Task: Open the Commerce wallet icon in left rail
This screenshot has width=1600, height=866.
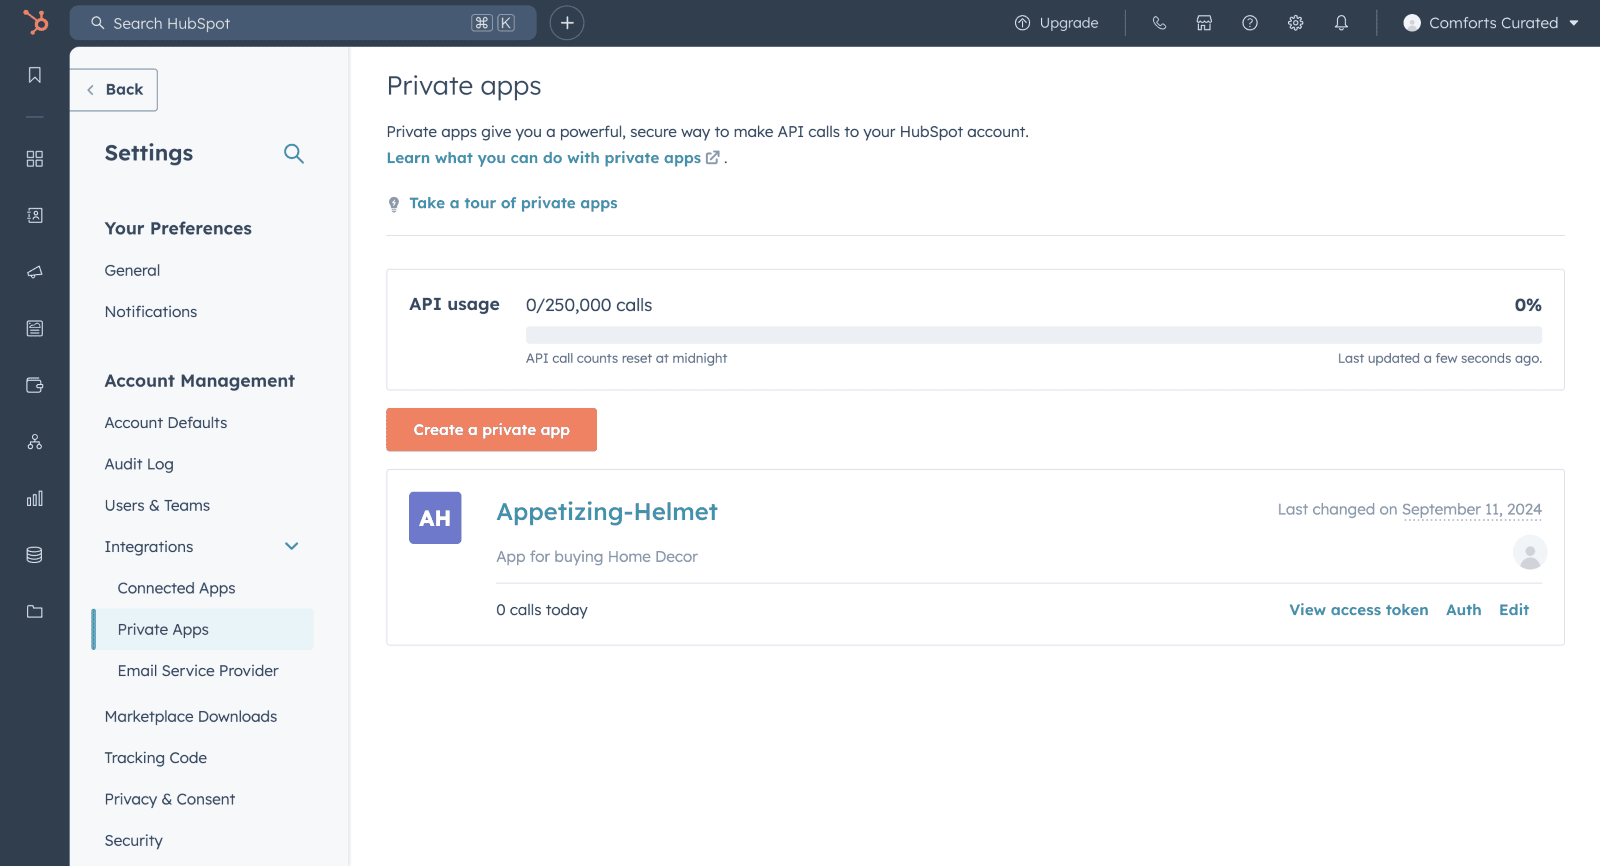Action: pyautogui.click(x=35, y=385)
